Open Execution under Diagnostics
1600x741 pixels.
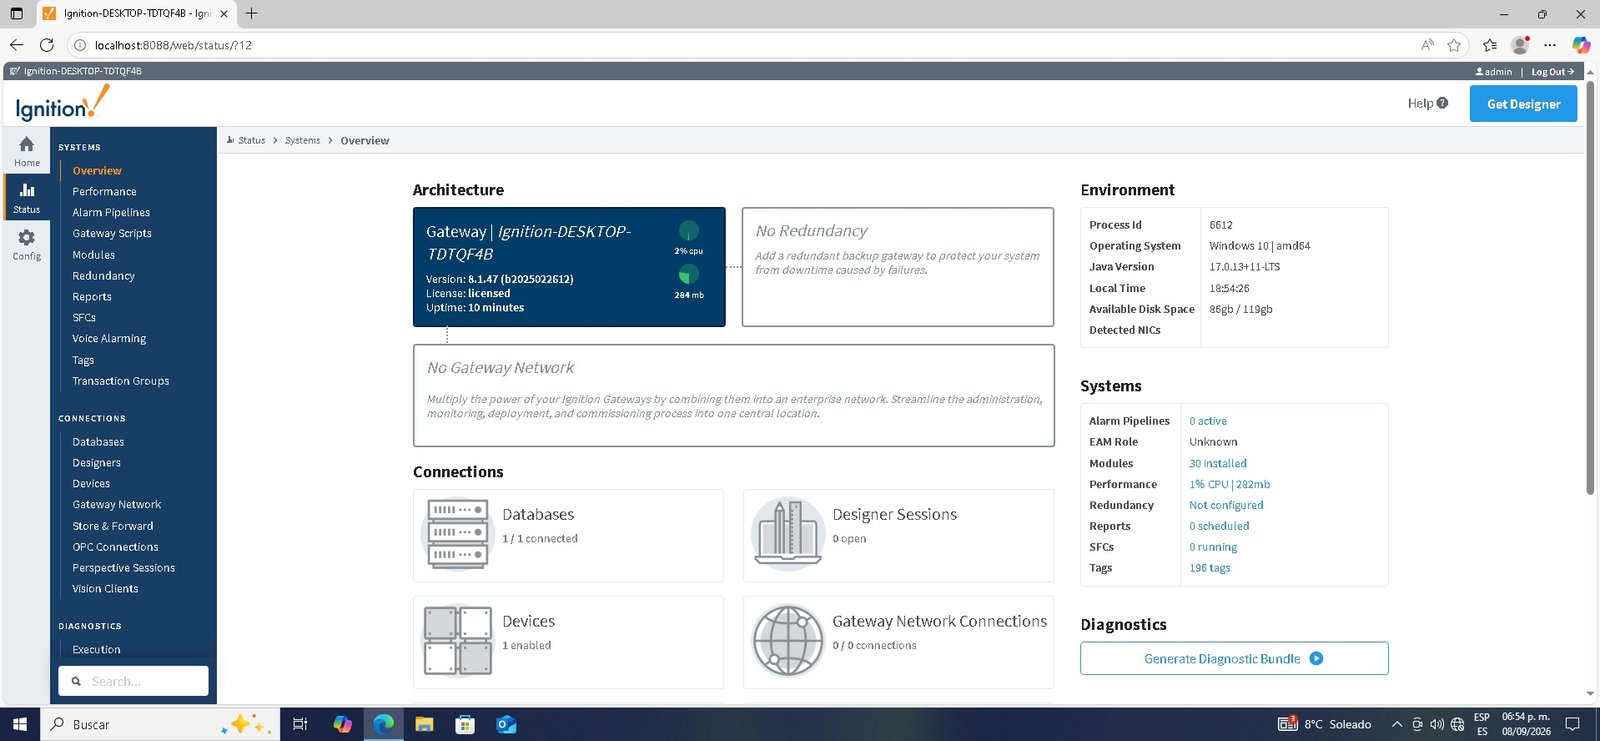click(x=96, y=650)
